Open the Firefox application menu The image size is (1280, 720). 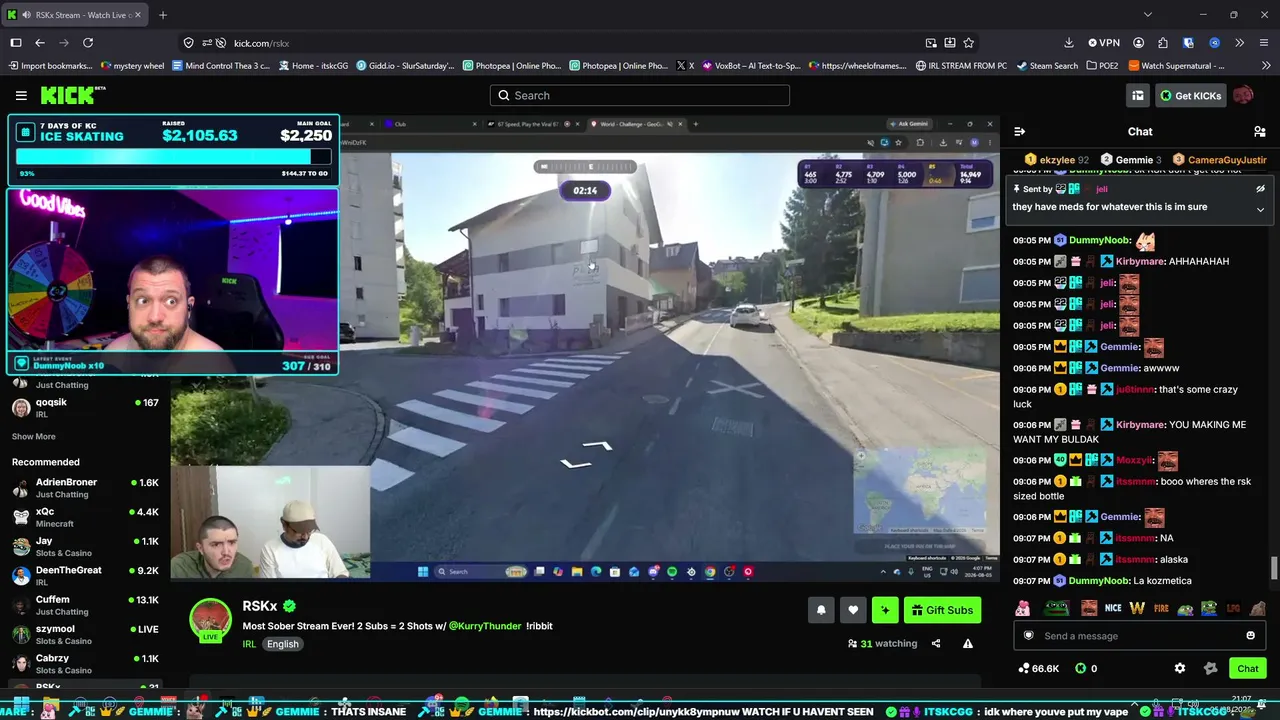pos(1263,43)
